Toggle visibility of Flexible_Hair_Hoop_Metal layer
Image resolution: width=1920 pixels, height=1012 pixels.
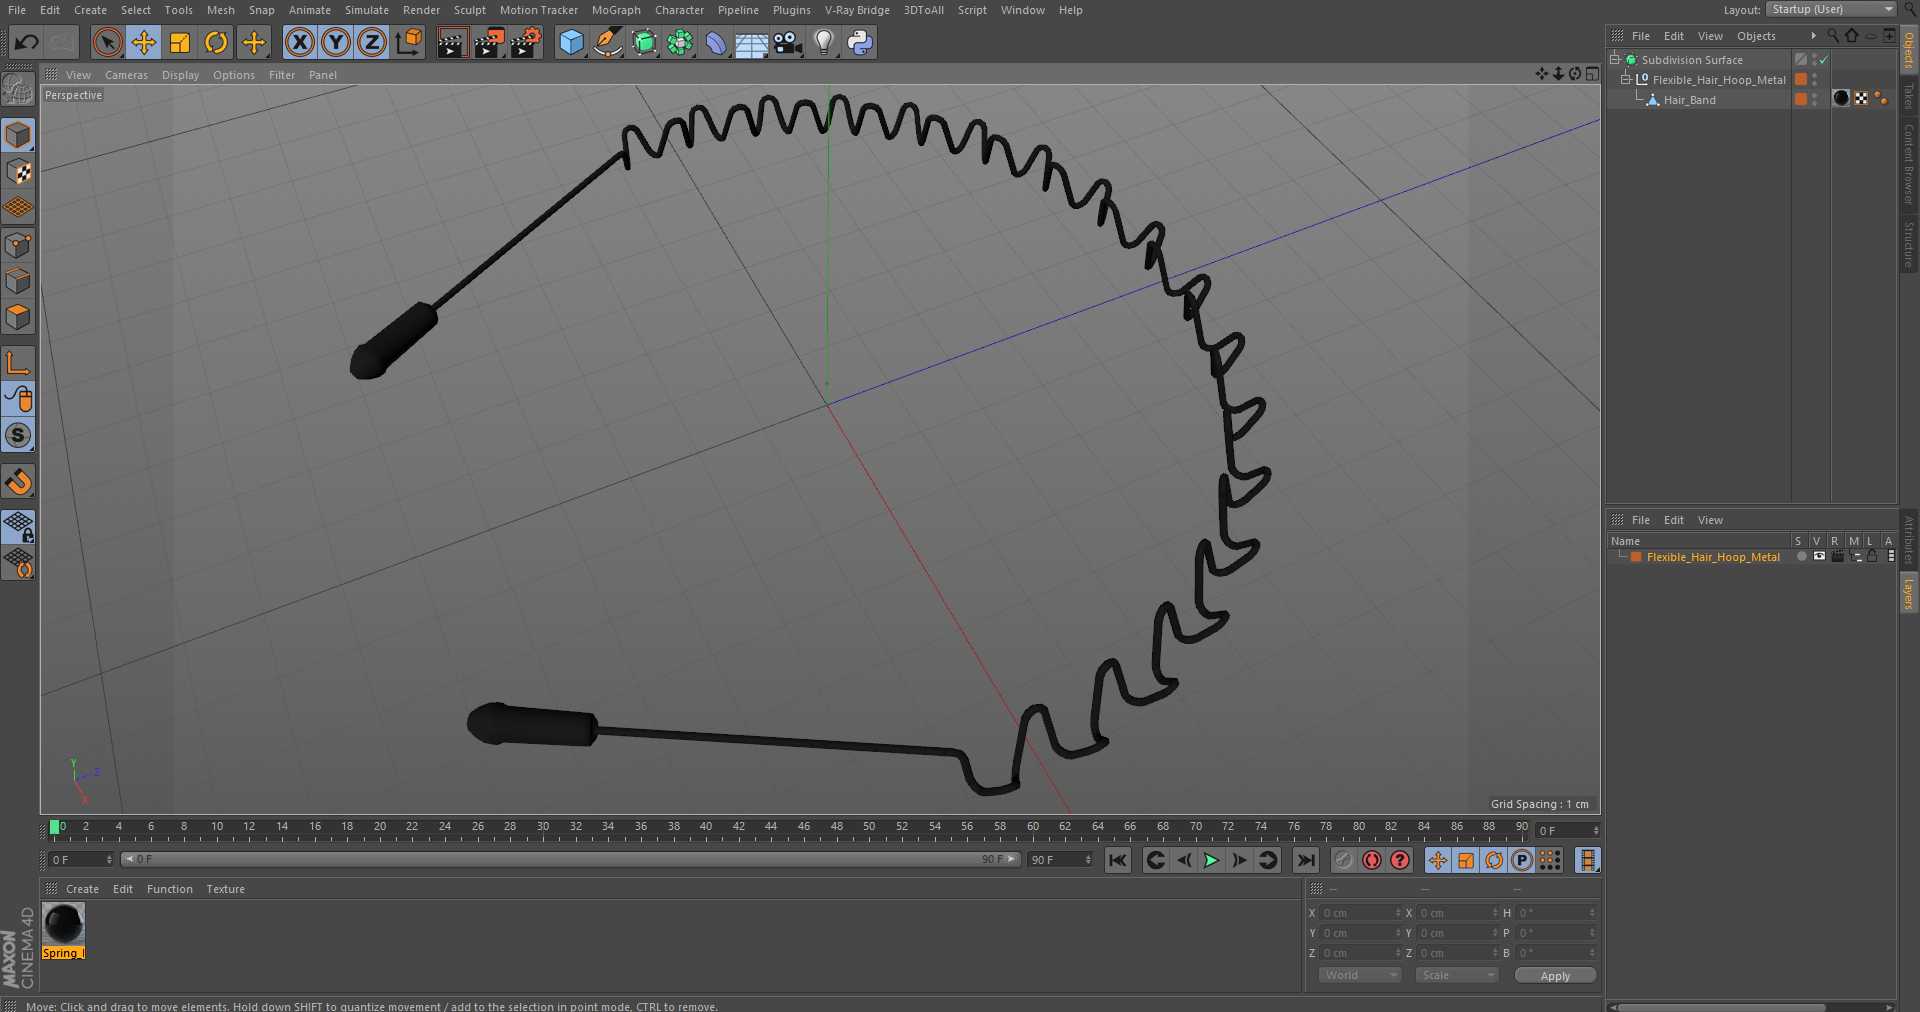pos(1819,556)
